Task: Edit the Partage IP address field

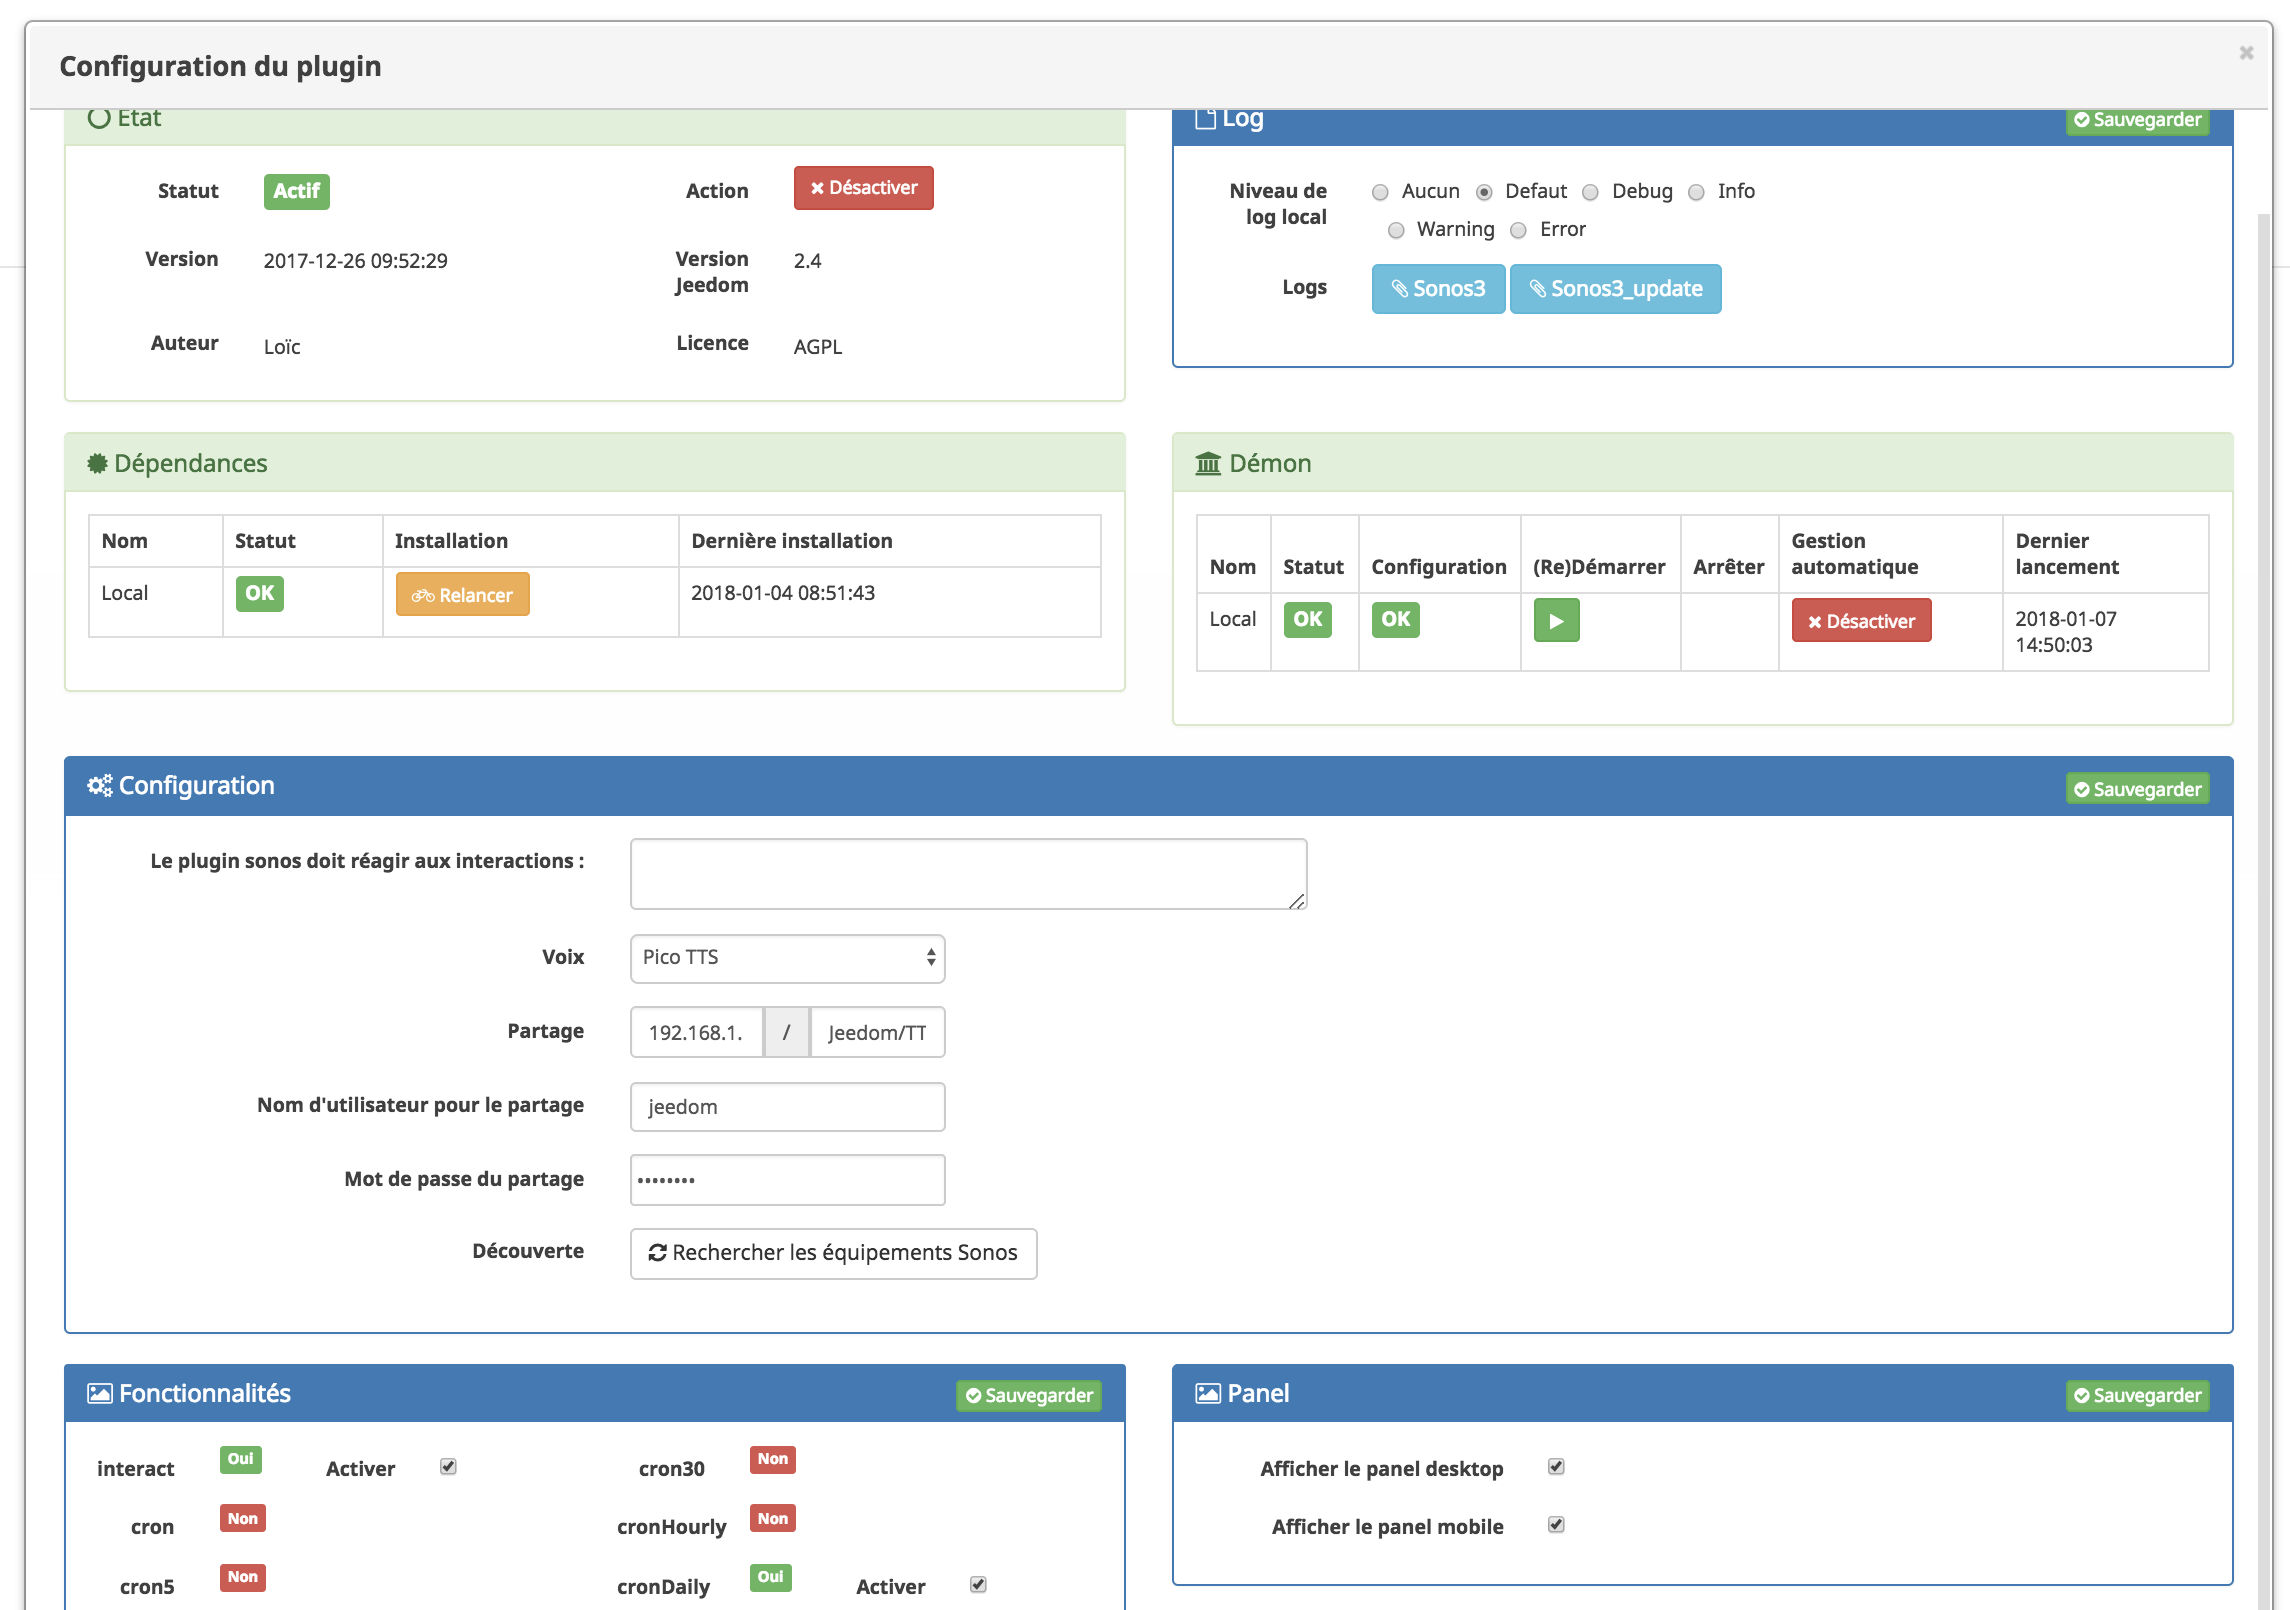Action: pyautogui.click(x=697, y=1032)
